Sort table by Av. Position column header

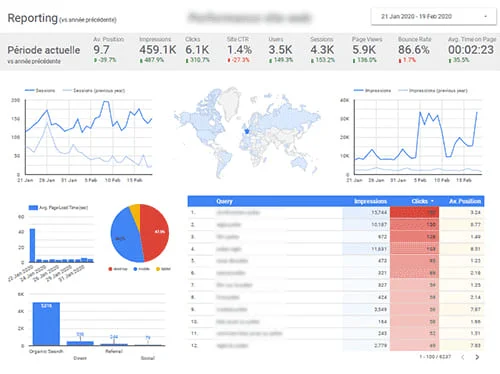465,201
